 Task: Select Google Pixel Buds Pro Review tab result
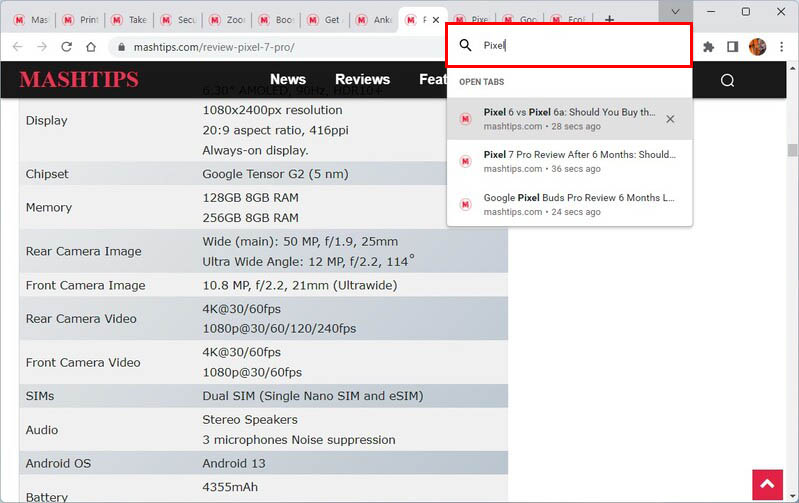pos(569,204)
